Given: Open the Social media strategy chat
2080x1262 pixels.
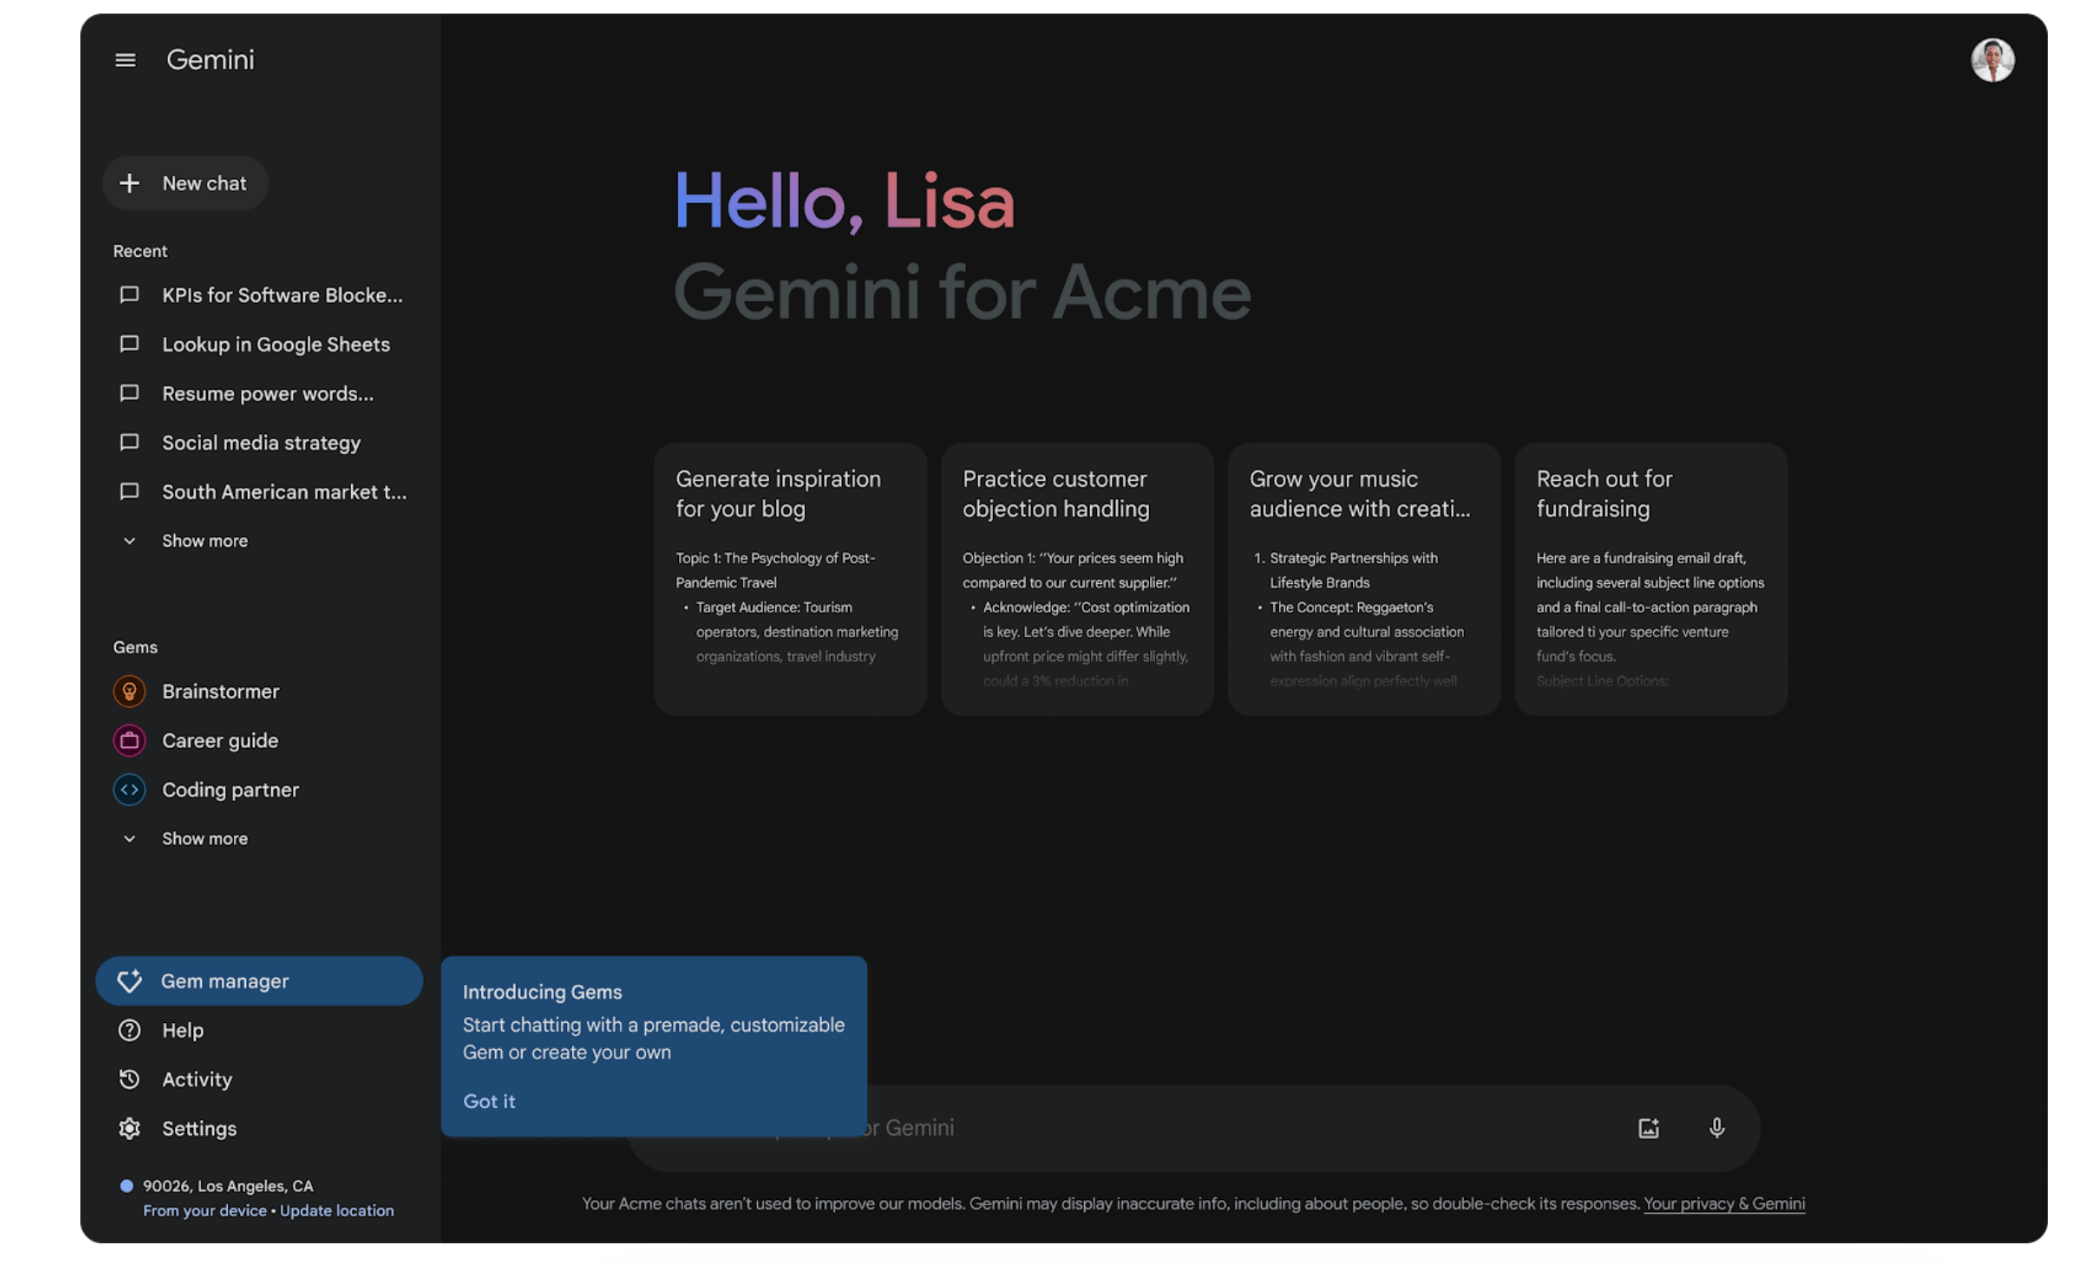Looking at the screenshot, I should [x=260, y=441].
